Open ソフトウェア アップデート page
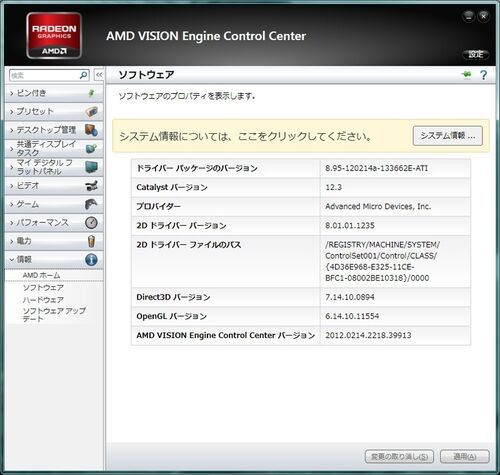500x475 pixels. click(x=54, y=314)
